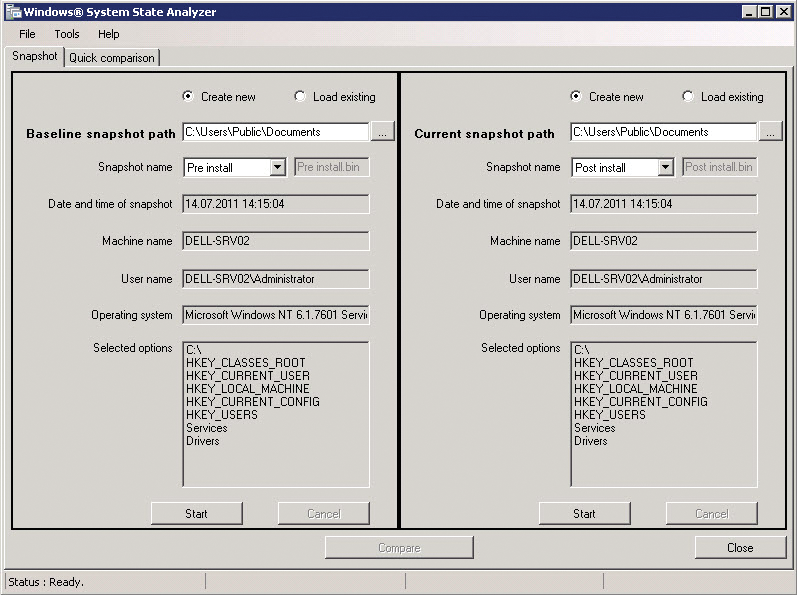Open the Tools menu
This screenshot has height=595, width=797.
[67, 34]
